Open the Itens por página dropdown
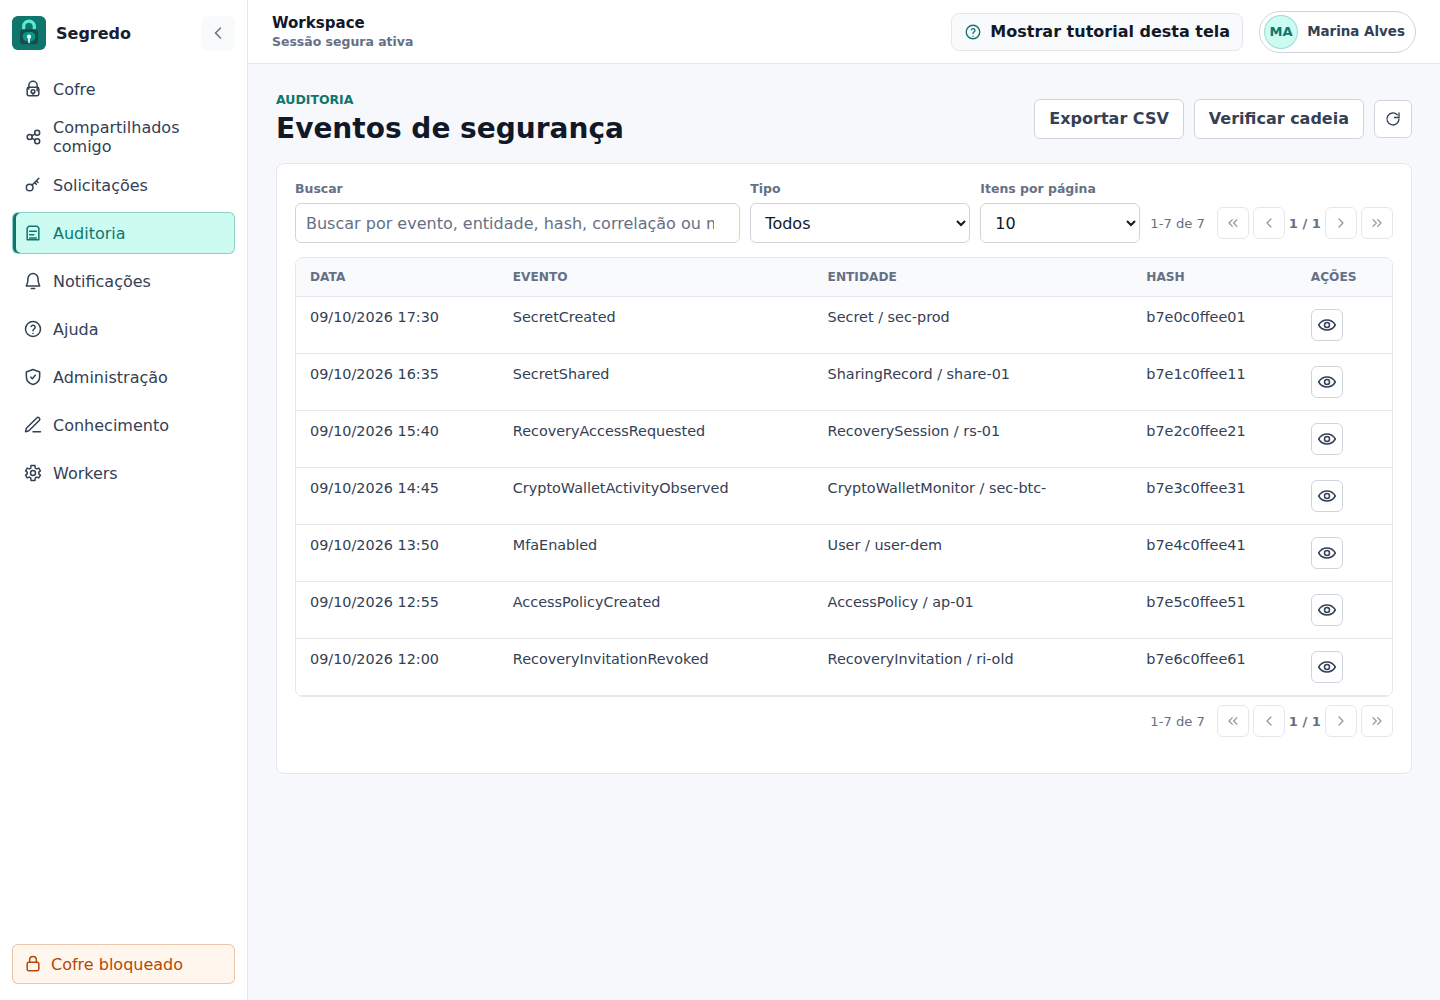Viewport: 1440px width, 1000px height. coord(1060,223)
